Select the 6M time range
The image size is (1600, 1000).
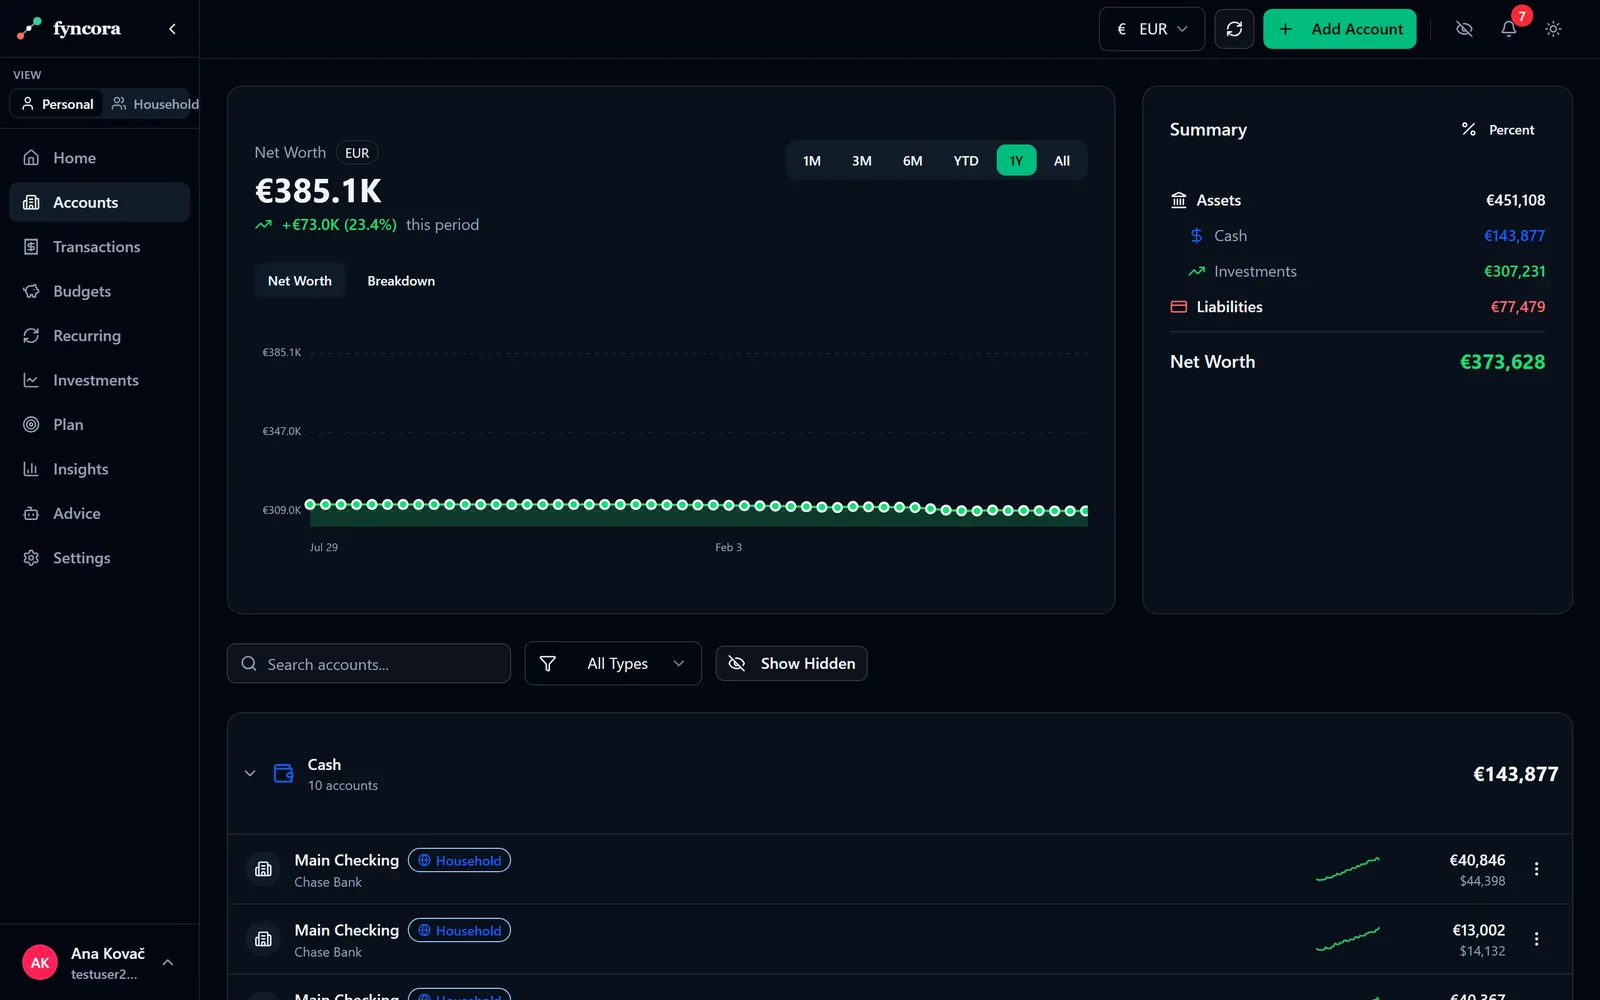point(913,161)
